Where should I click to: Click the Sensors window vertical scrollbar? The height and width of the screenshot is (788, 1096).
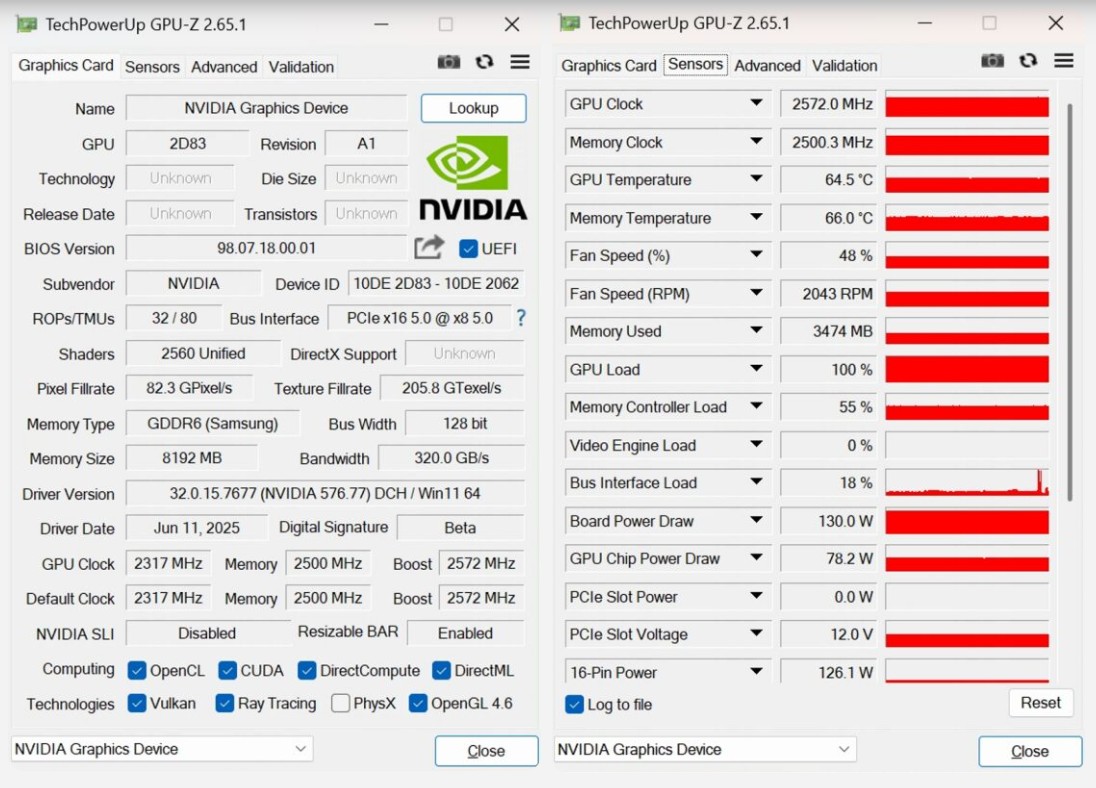point(1069,302)
